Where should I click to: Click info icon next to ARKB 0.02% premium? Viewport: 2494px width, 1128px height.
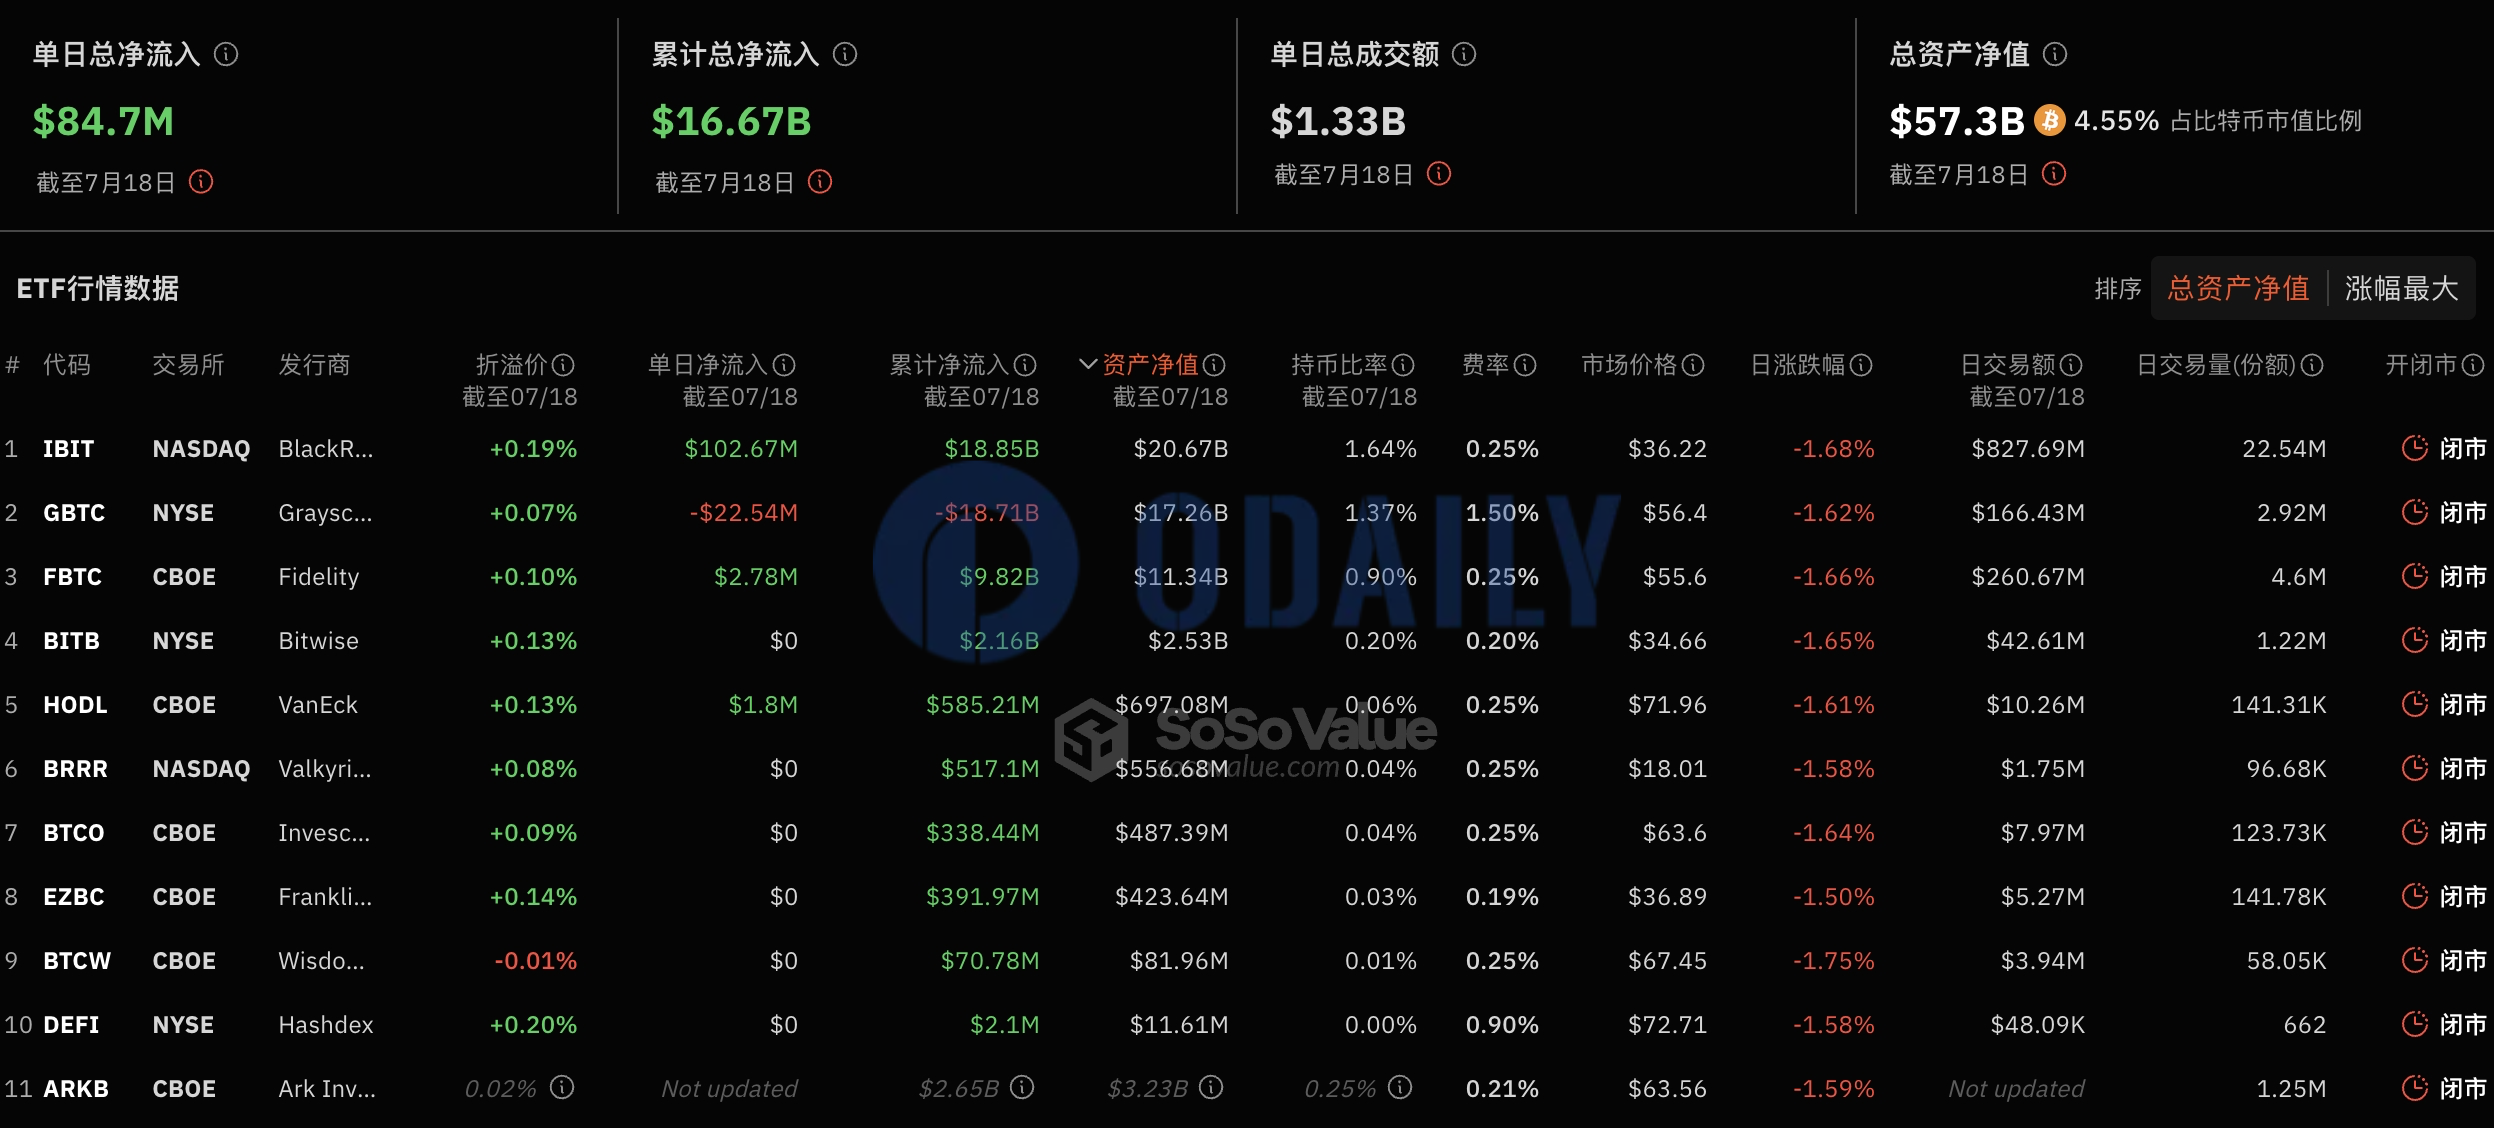pyautogui.click(x=562, y=1087)
